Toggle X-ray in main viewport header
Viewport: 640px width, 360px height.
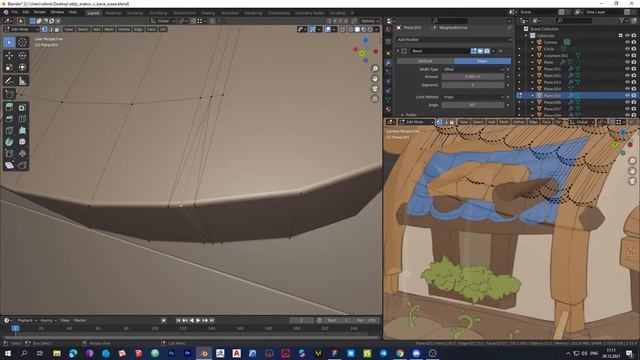point(342,29)
